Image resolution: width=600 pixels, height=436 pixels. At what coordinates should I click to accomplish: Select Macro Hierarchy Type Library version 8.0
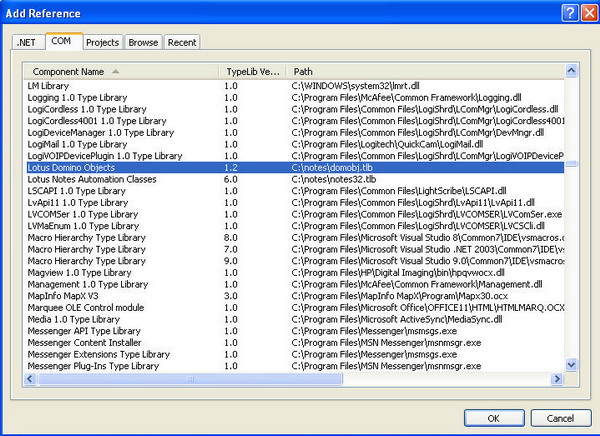point(295,238)
